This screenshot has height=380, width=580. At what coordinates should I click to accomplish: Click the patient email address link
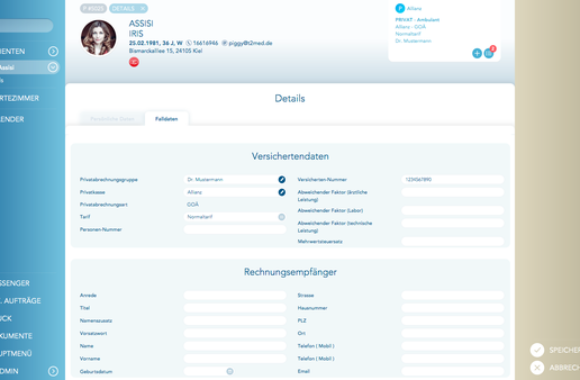tap(250, 43)
